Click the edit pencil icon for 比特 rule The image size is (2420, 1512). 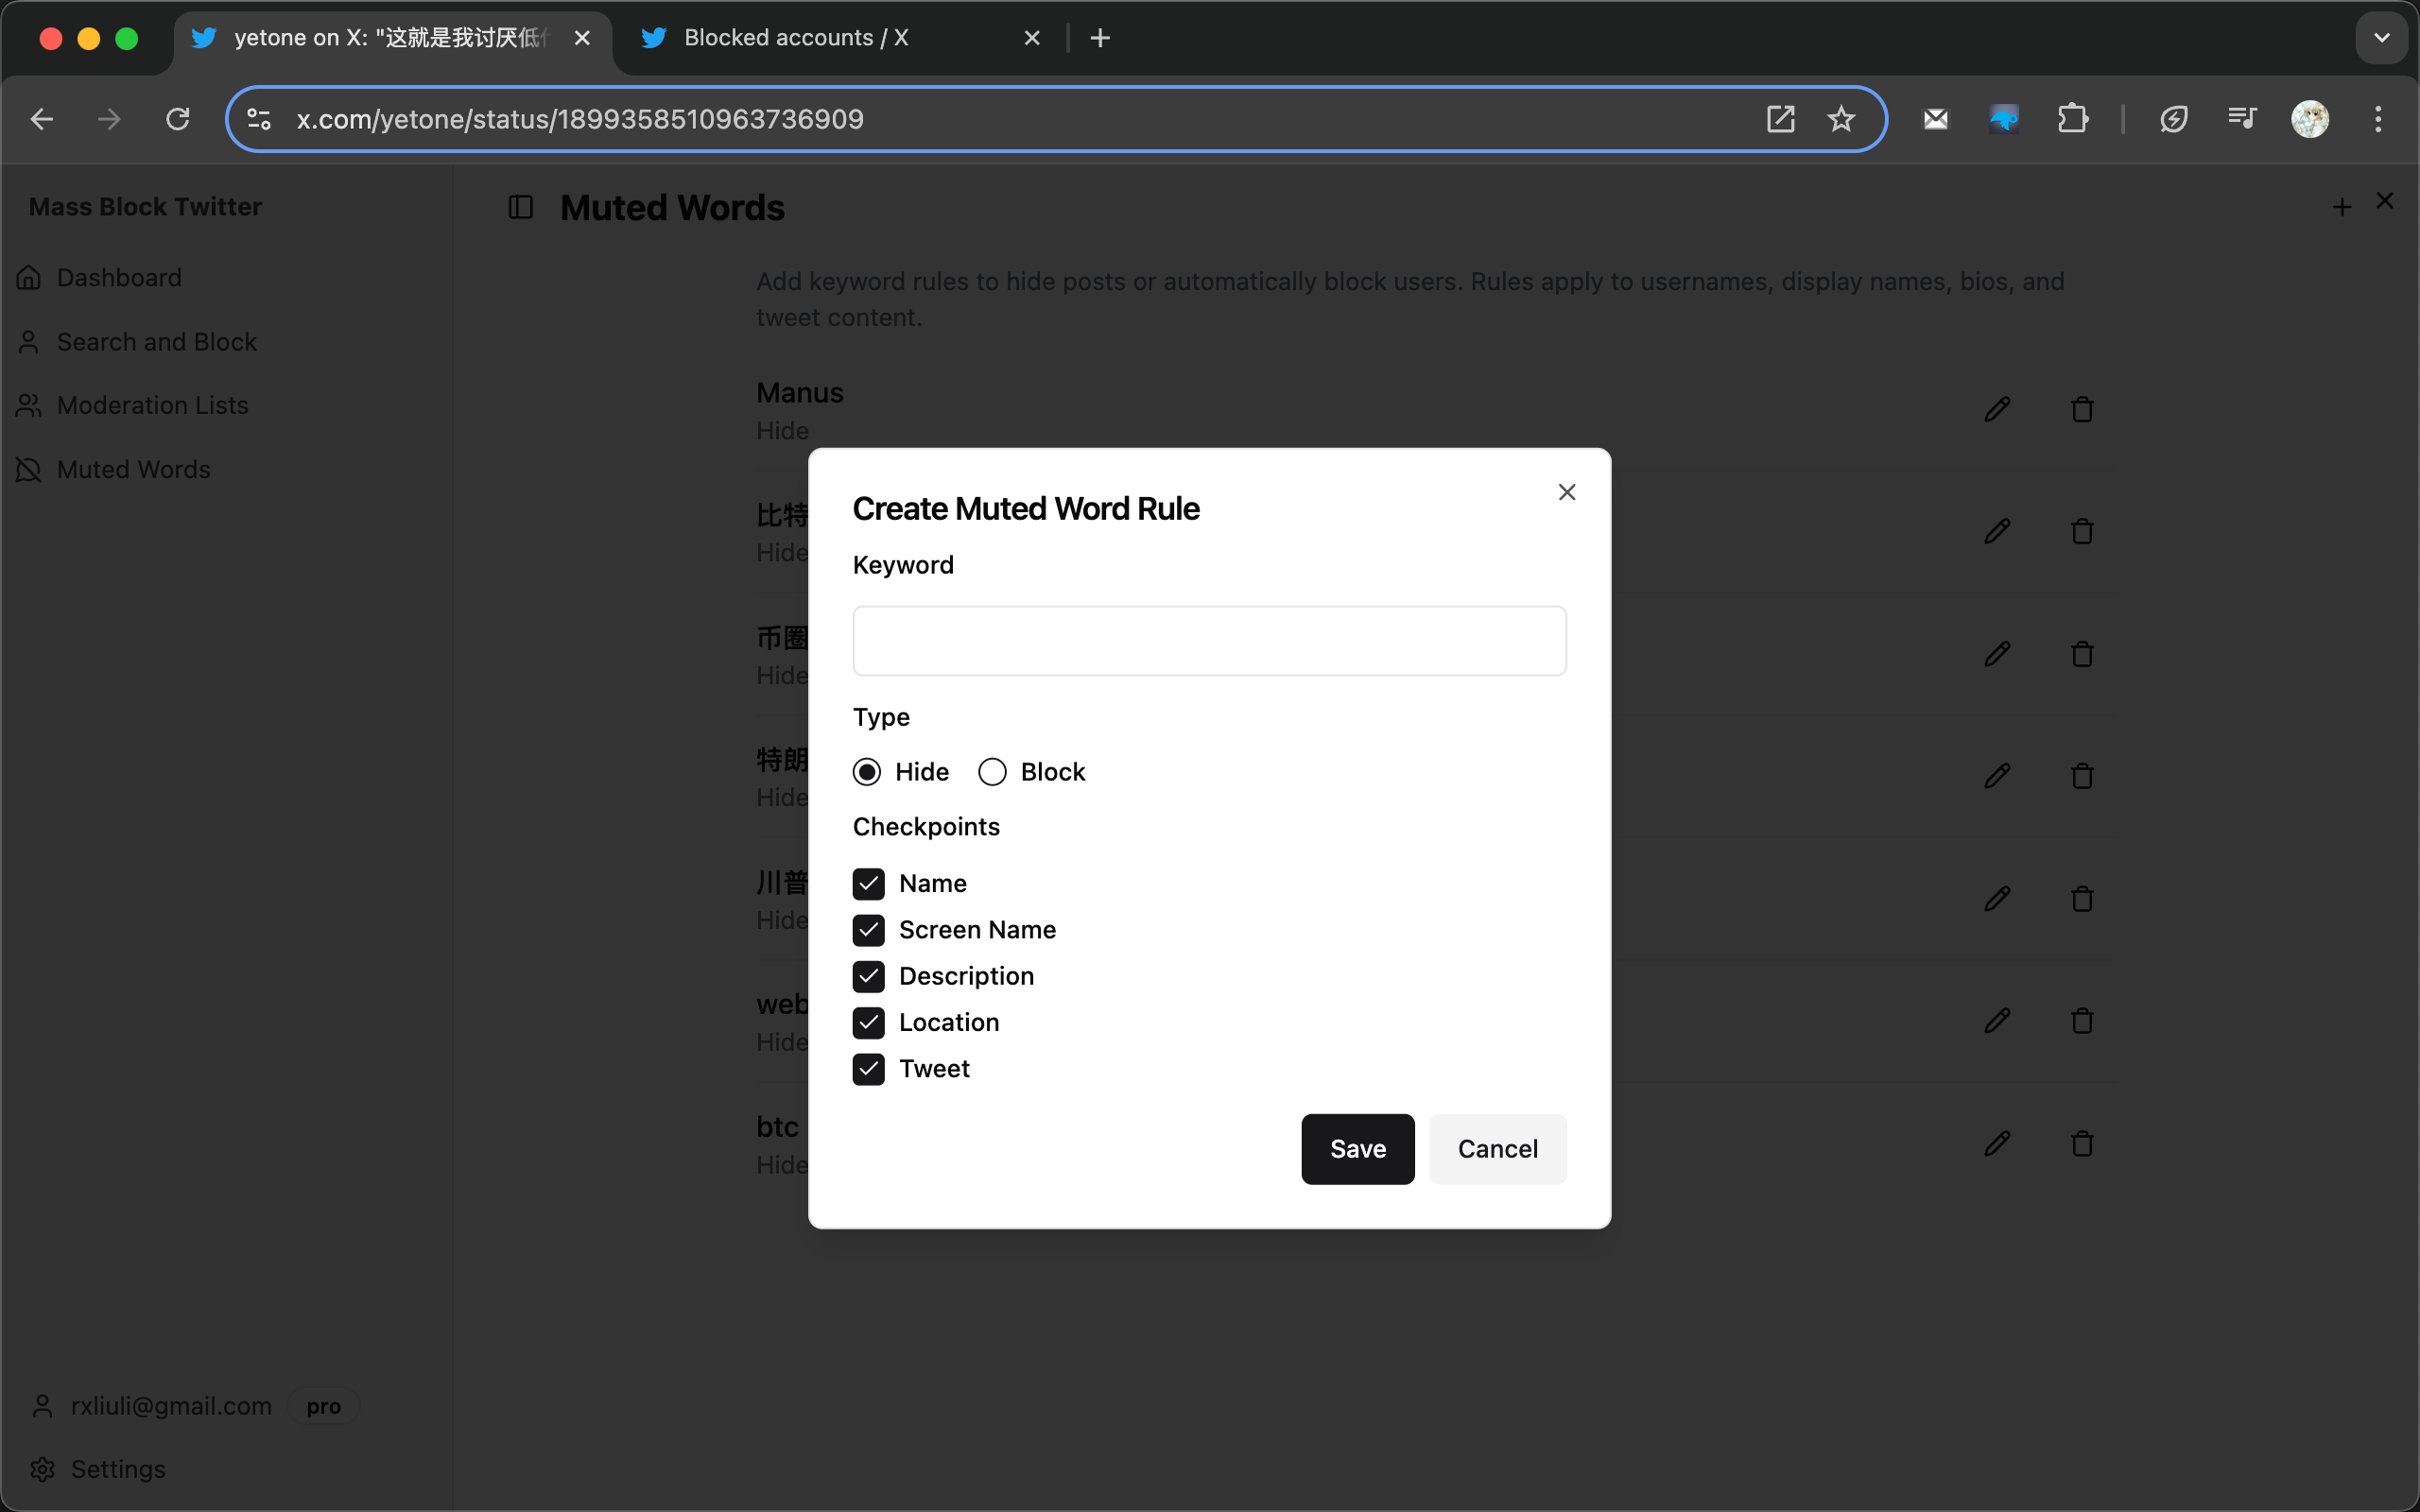click(x=1998, y=531)
